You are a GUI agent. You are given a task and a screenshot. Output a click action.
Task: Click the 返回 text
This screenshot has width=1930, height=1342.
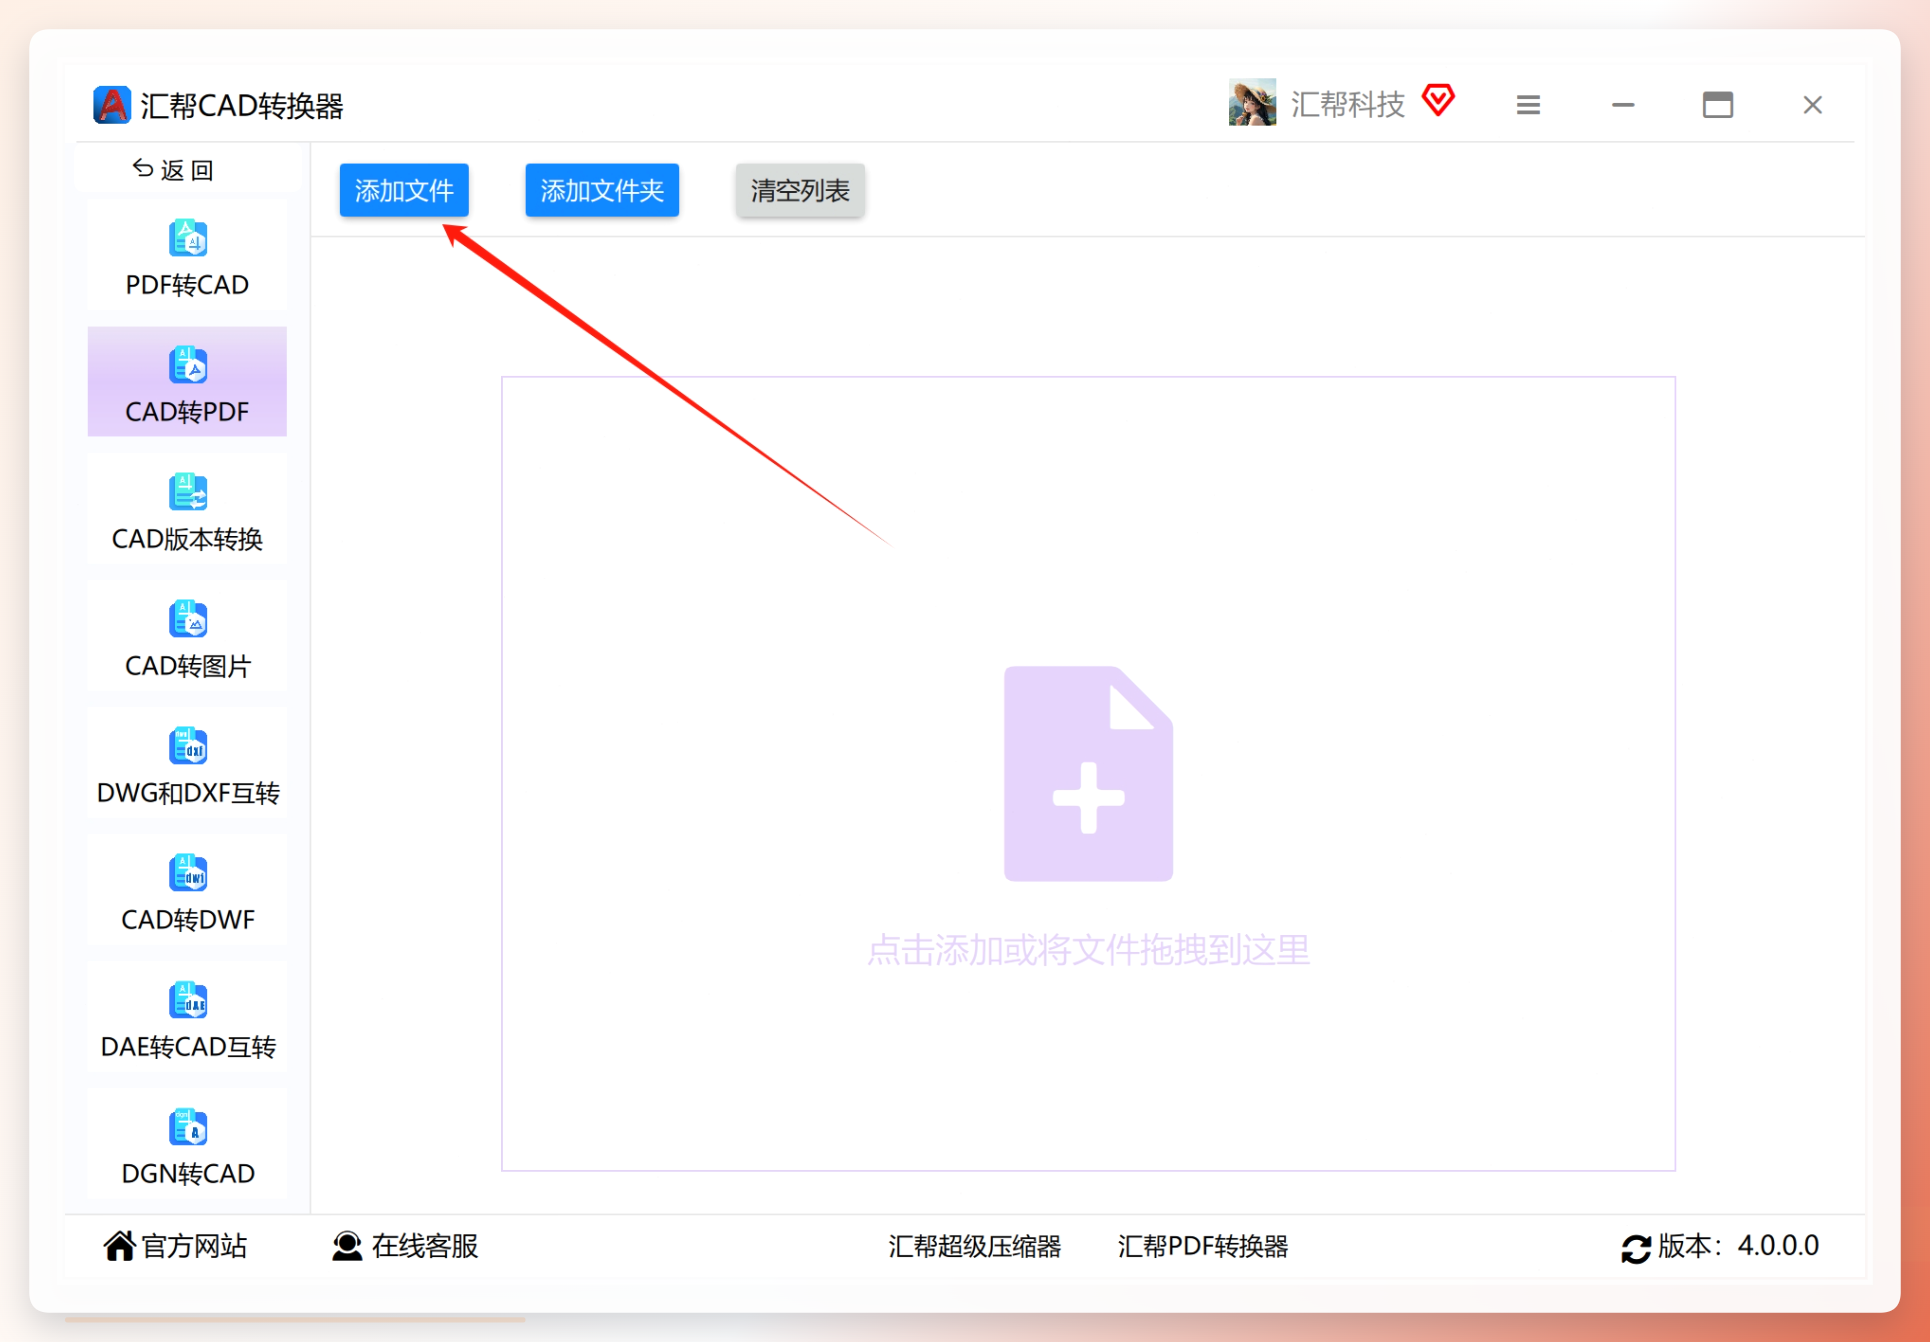pyautogui.click(x=187, y=170)
